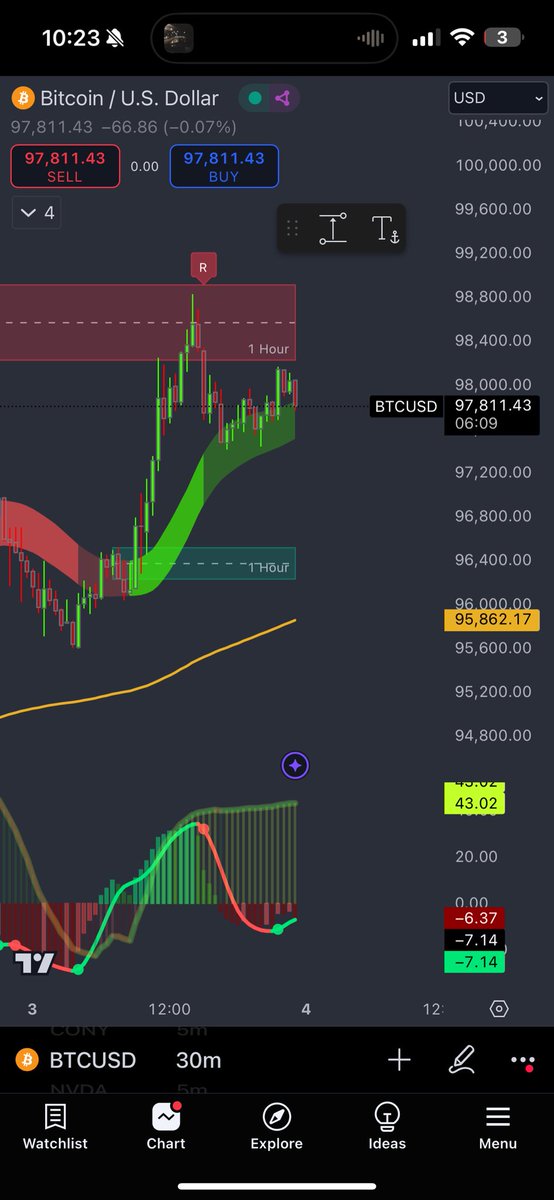Image resolution: width=554 pixels, height=1200 pixels.
Task: Tap the blue BUY 97,811.43 button
Action: [224, 166]
